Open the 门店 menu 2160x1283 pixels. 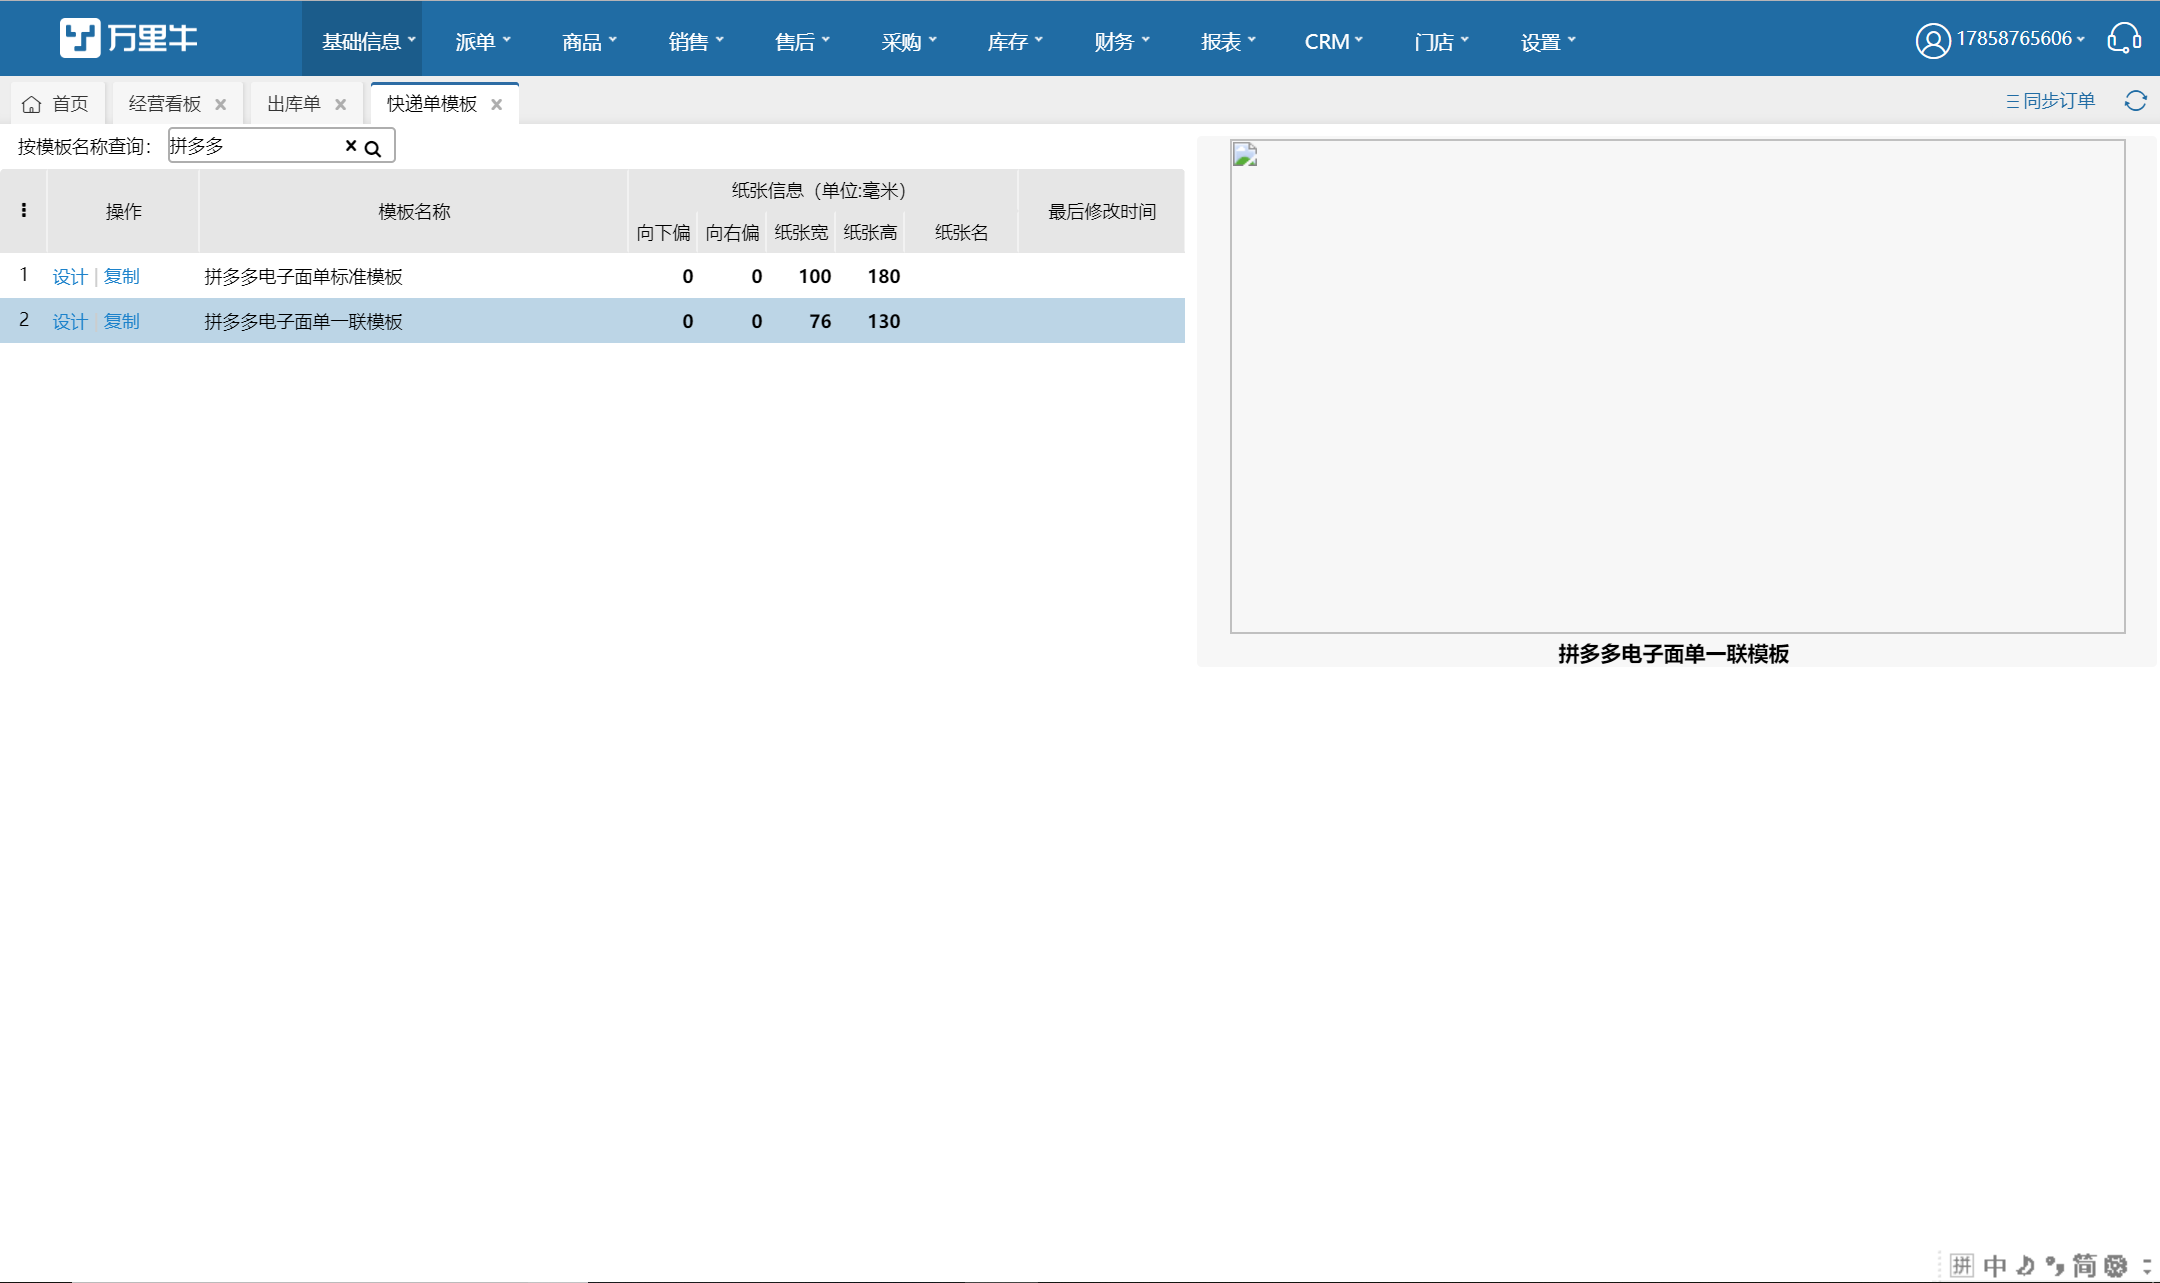pyautogui.click(x=1441, y=42)
